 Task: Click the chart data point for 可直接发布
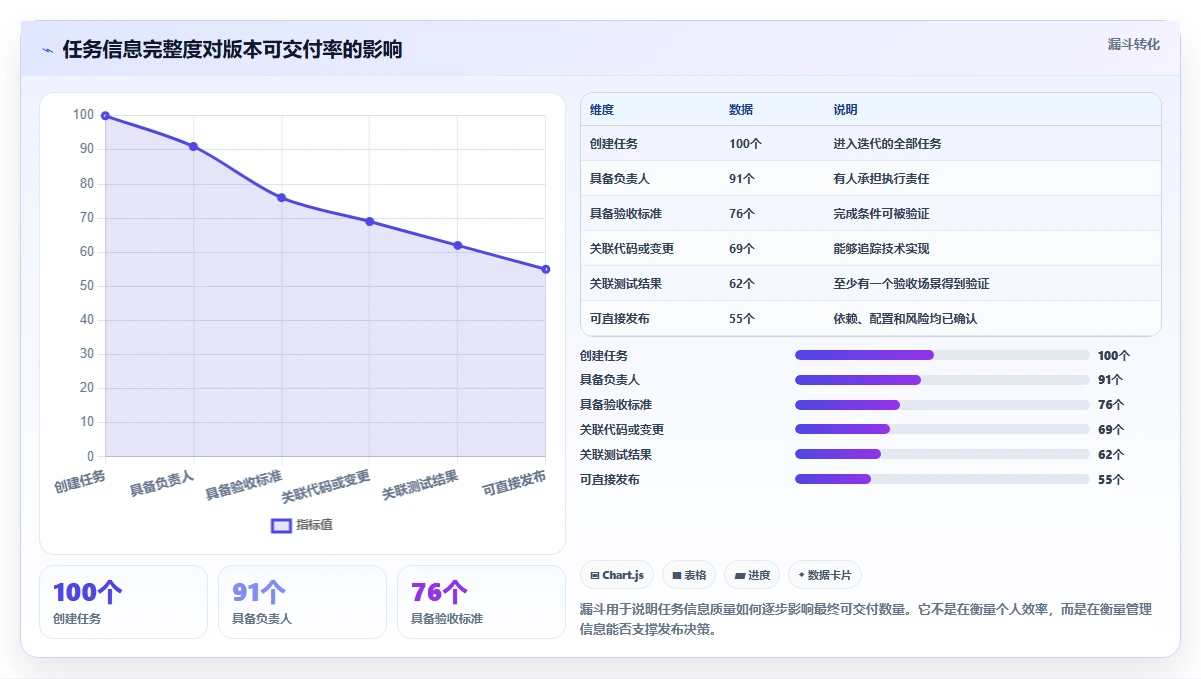click(x=545, y=269)
